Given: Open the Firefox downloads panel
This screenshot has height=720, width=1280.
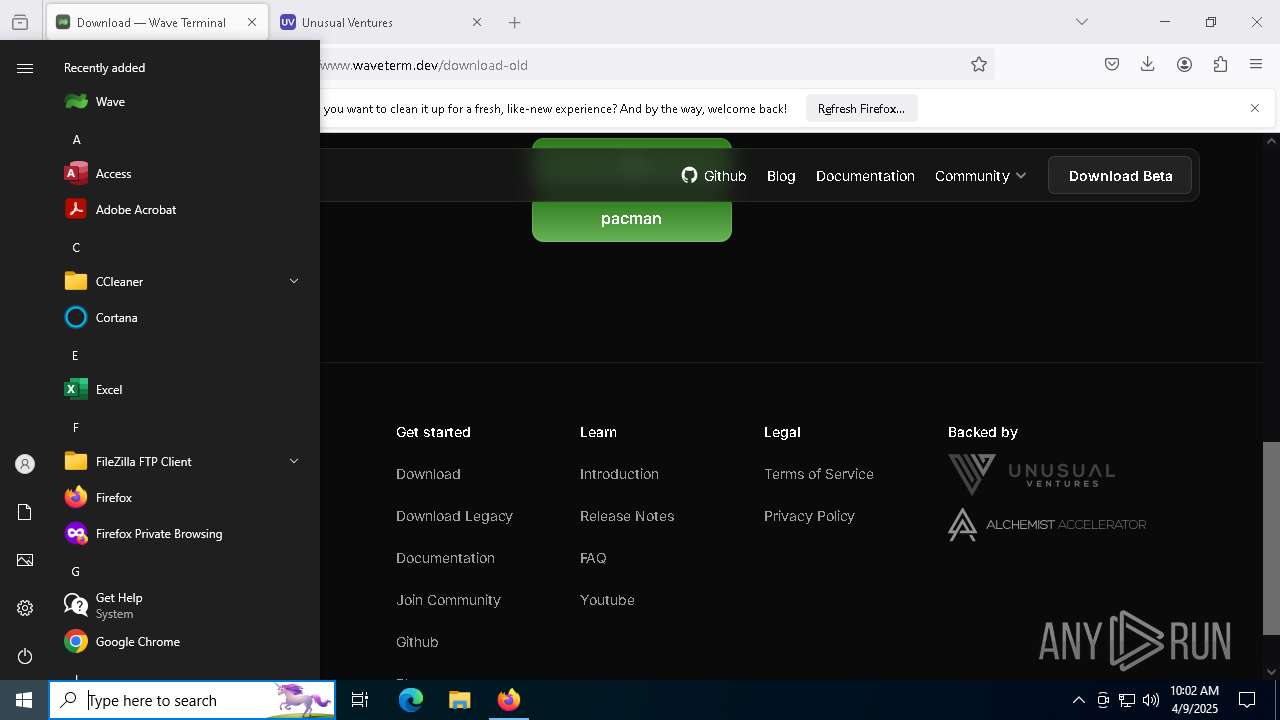Looking at the screenshot, I should point(1148,65).
